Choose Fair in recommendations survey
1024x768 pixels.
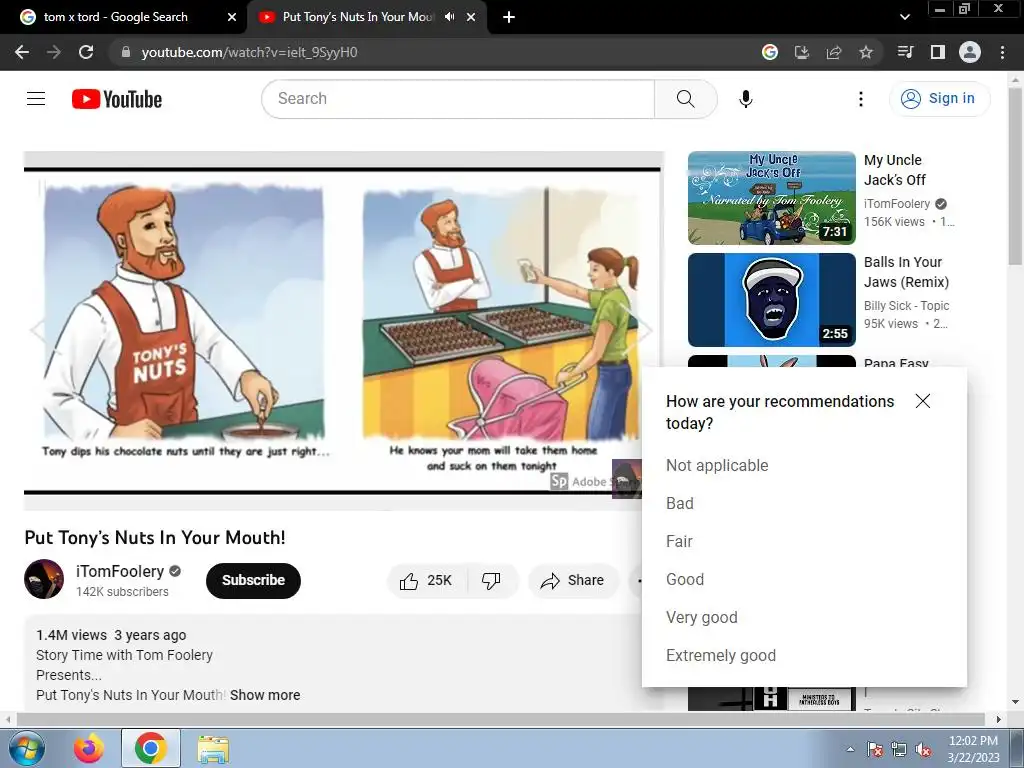coord(679,541)
